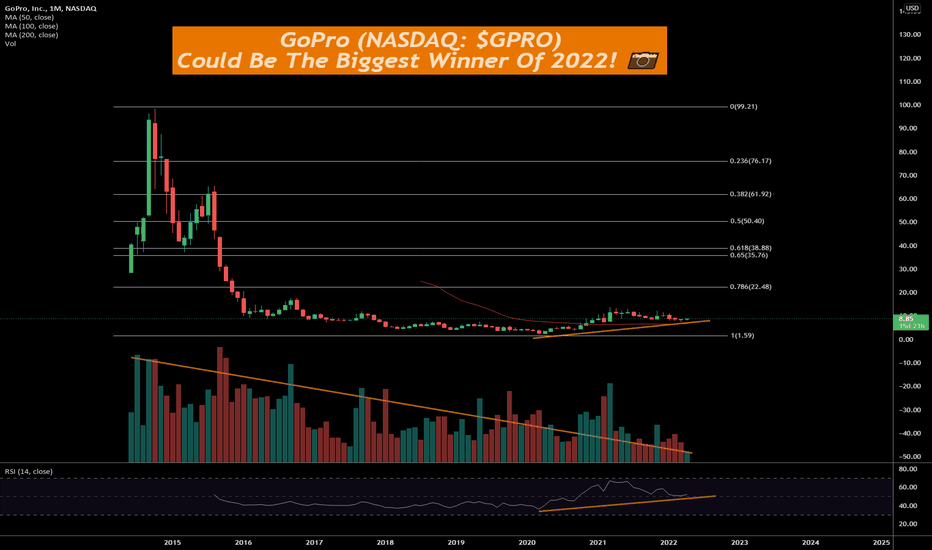Click the 0.236(76.17) Fibonacci level label
The image size is (932, 550).
(751, 161)
